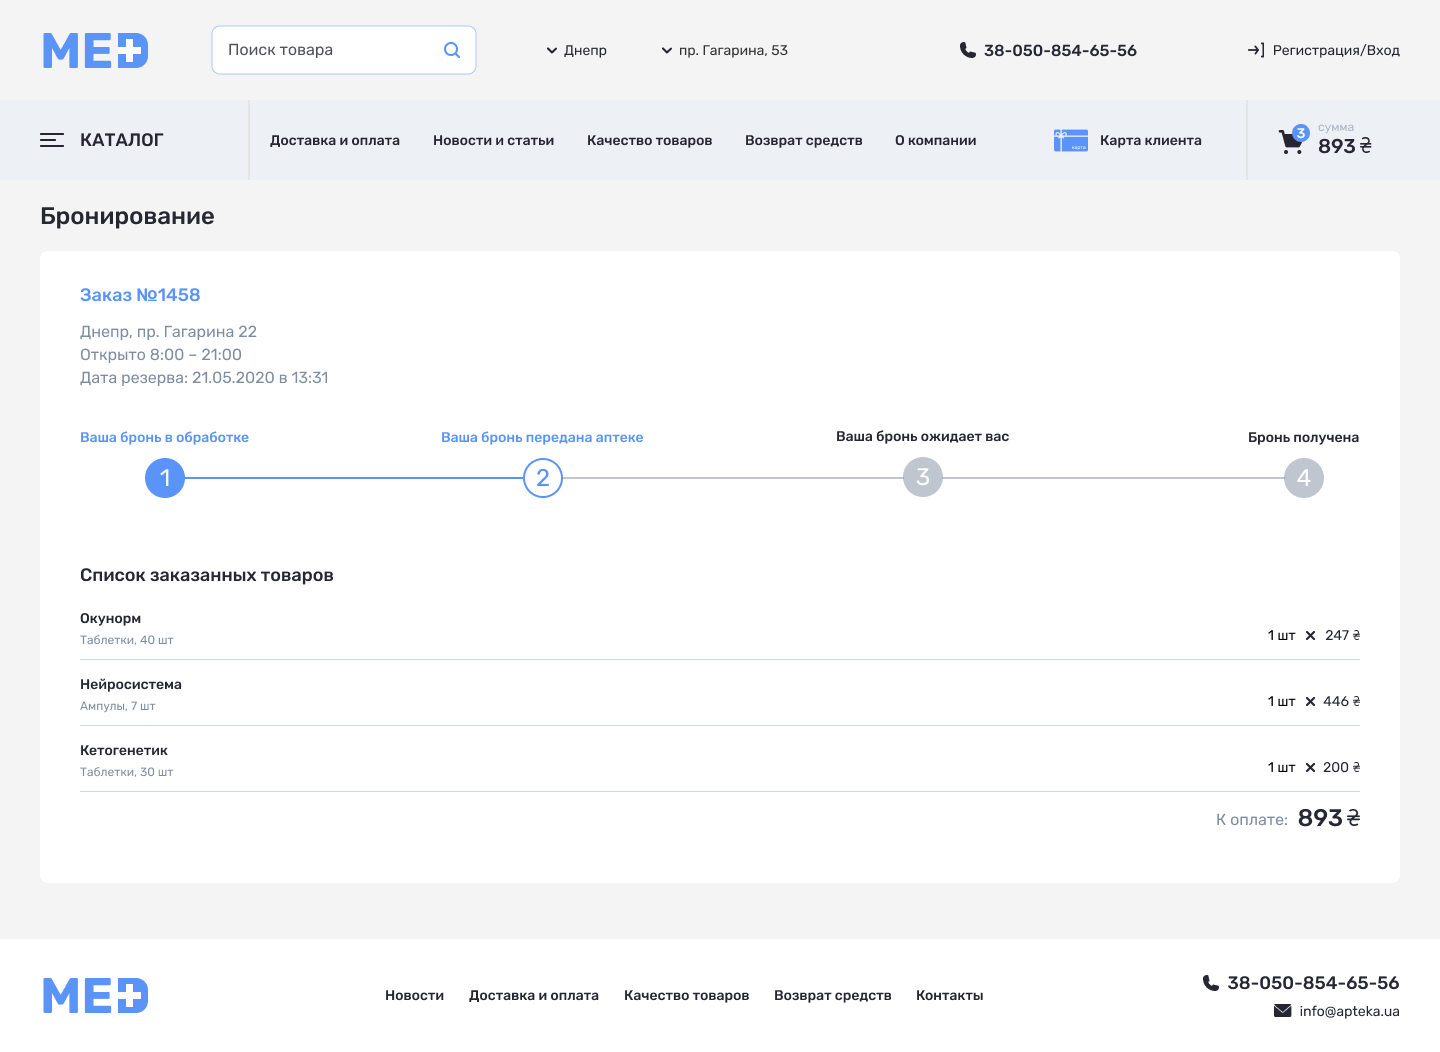The height and width of the screenshot is (1052, 1440).
Task: Click Ампулы, 7 шт description
Action: (118, 706)
